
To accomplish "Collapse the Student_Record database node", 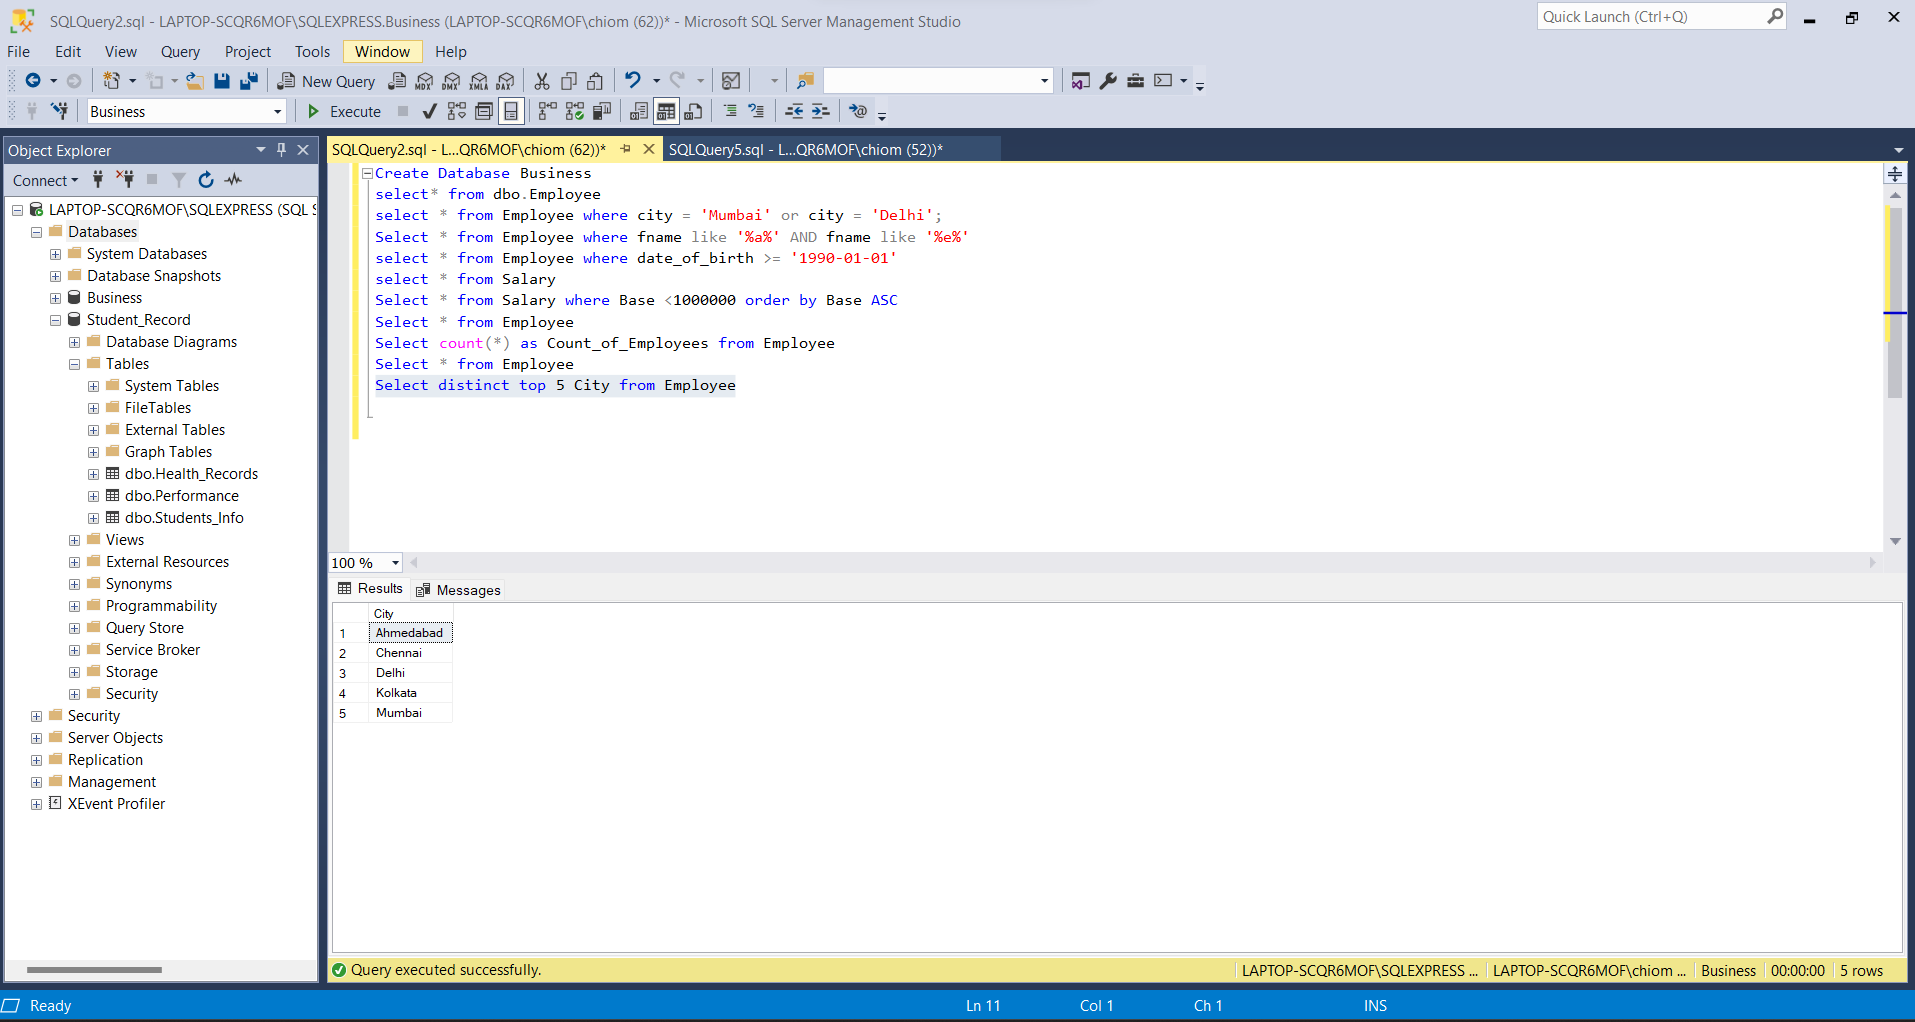I will click(x=55, y=319).
